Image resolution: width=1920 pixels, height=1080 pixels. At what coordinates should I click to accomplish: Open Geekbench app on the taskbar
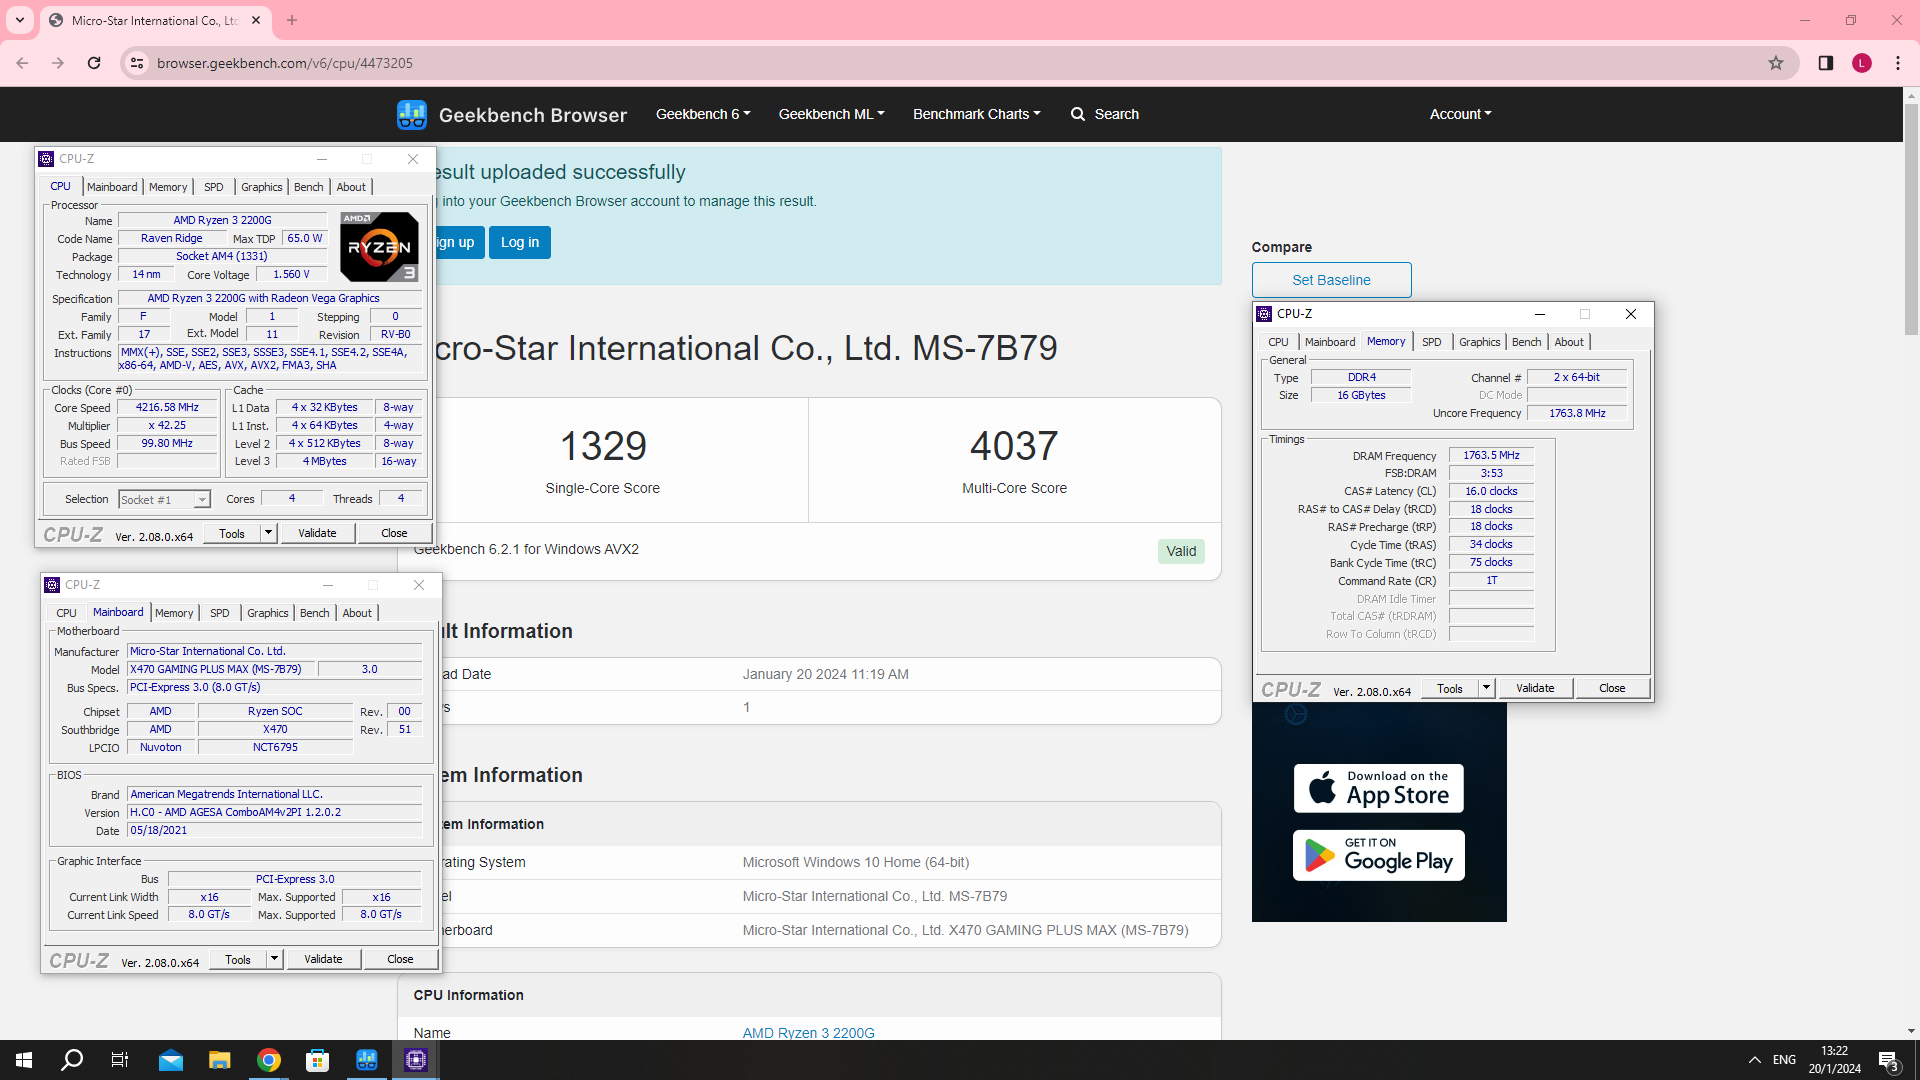click(367, 1060)
